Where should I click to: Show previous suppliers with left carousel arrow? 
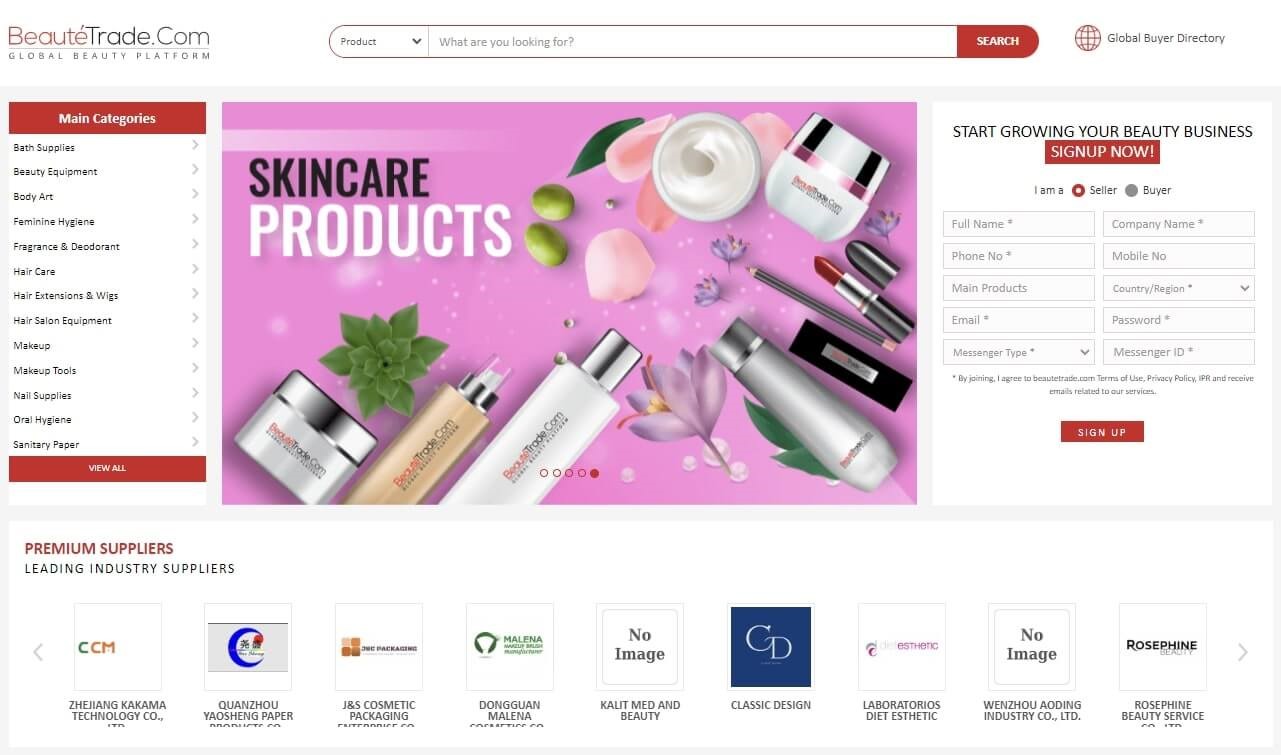[38, 652]
